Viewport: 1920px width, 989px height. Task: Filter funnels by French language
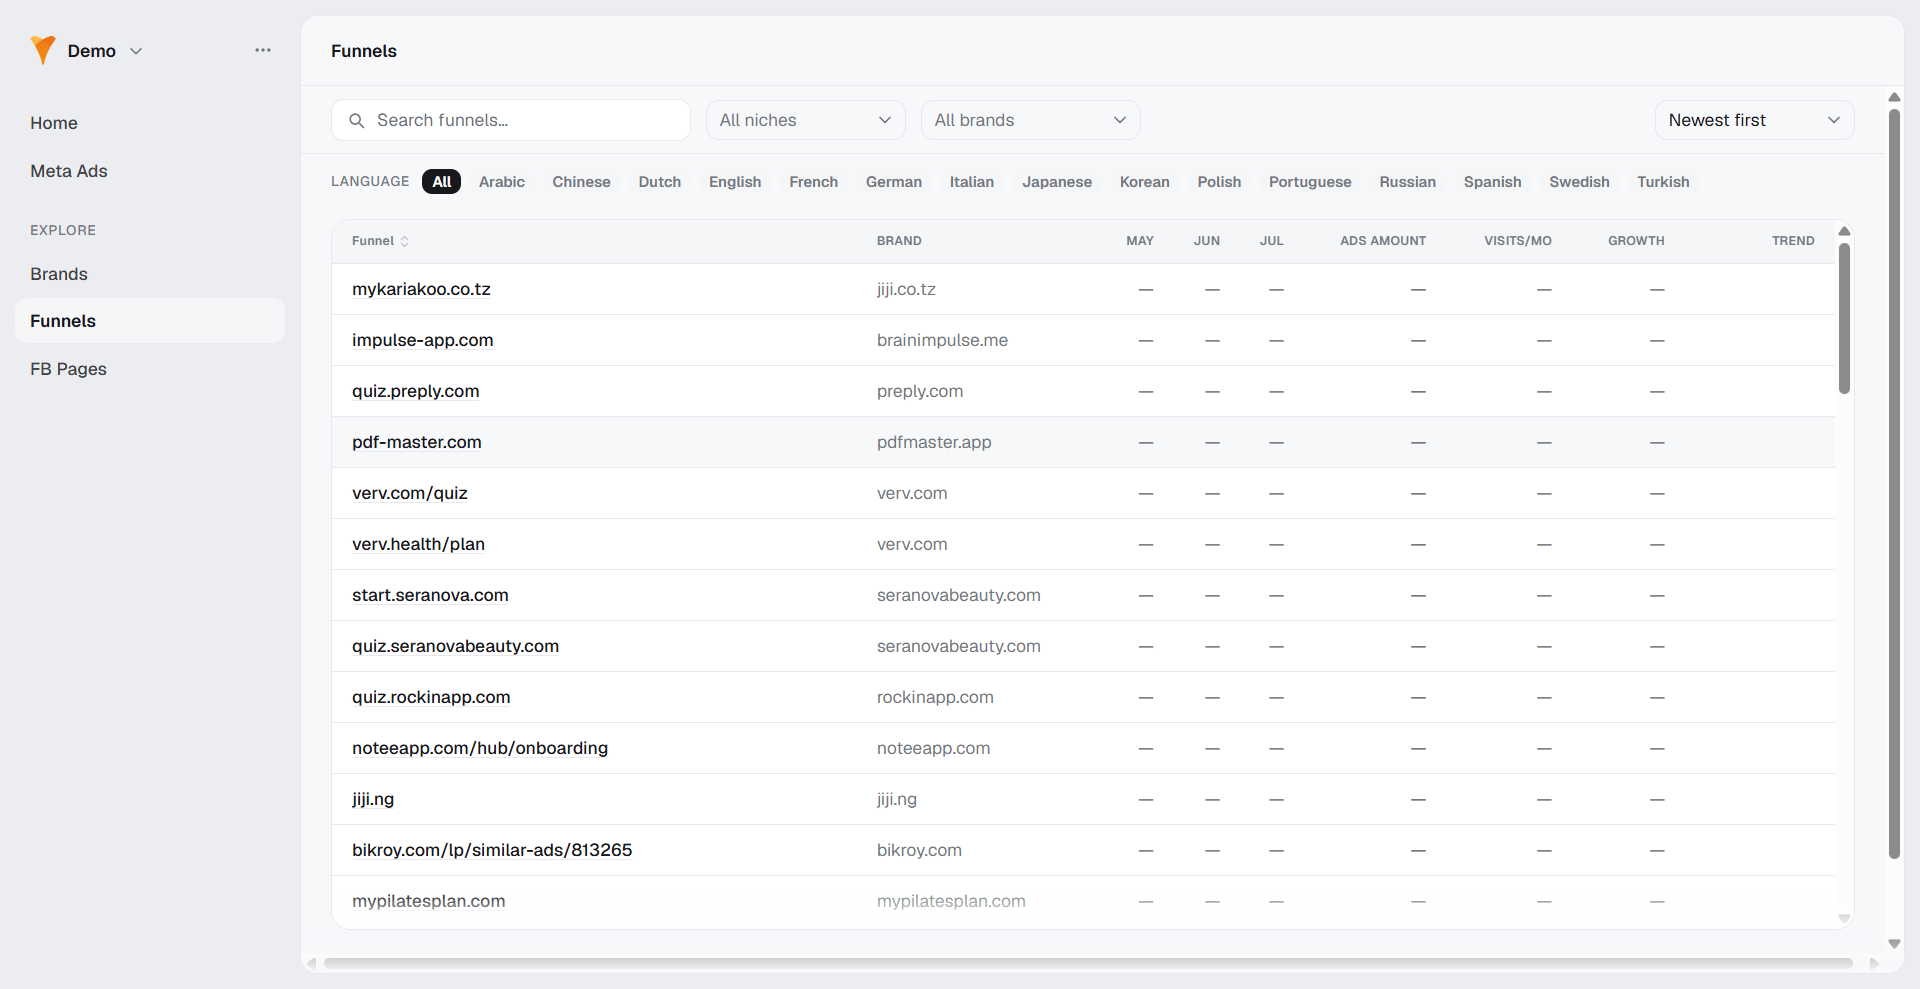814,182
